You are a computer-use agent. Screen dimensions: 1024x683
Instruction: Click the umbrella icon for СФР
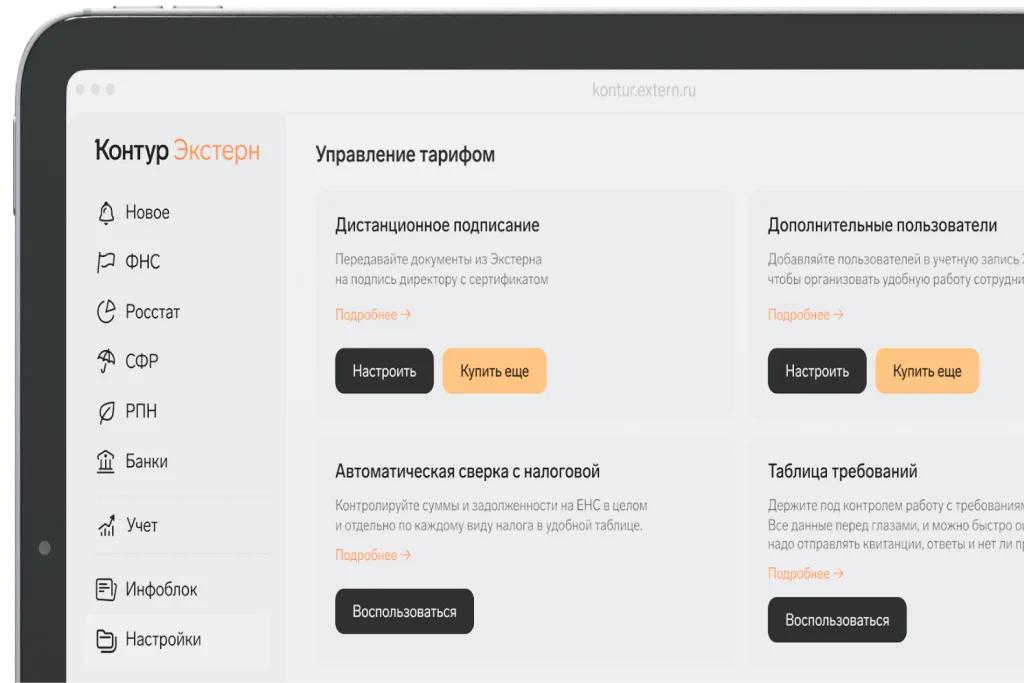(106, 360)
